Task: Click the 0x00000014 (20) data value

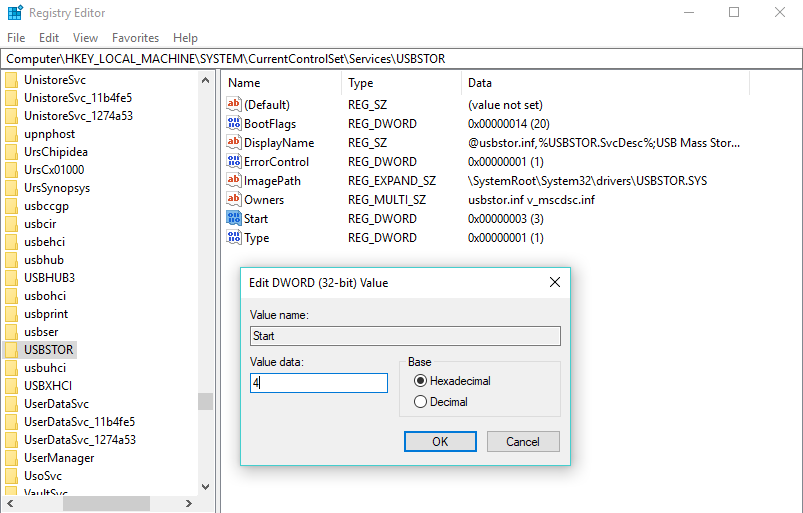Action: pyautogui.click(x=509, y=123)
